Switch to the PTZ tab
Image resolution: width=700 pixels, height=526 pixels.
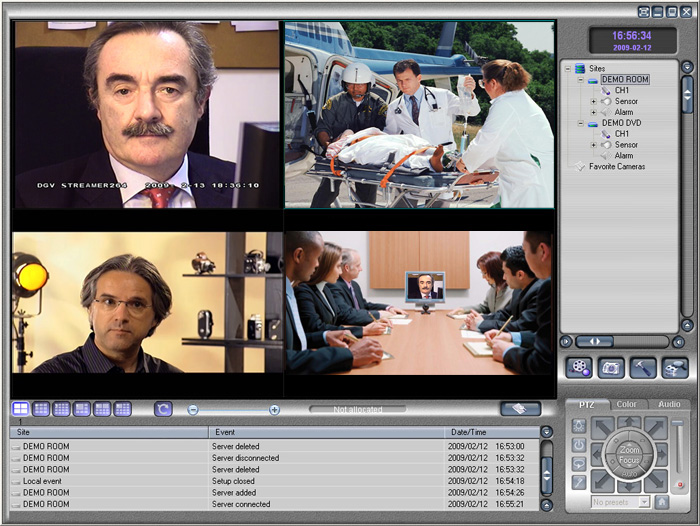(586, 405)
